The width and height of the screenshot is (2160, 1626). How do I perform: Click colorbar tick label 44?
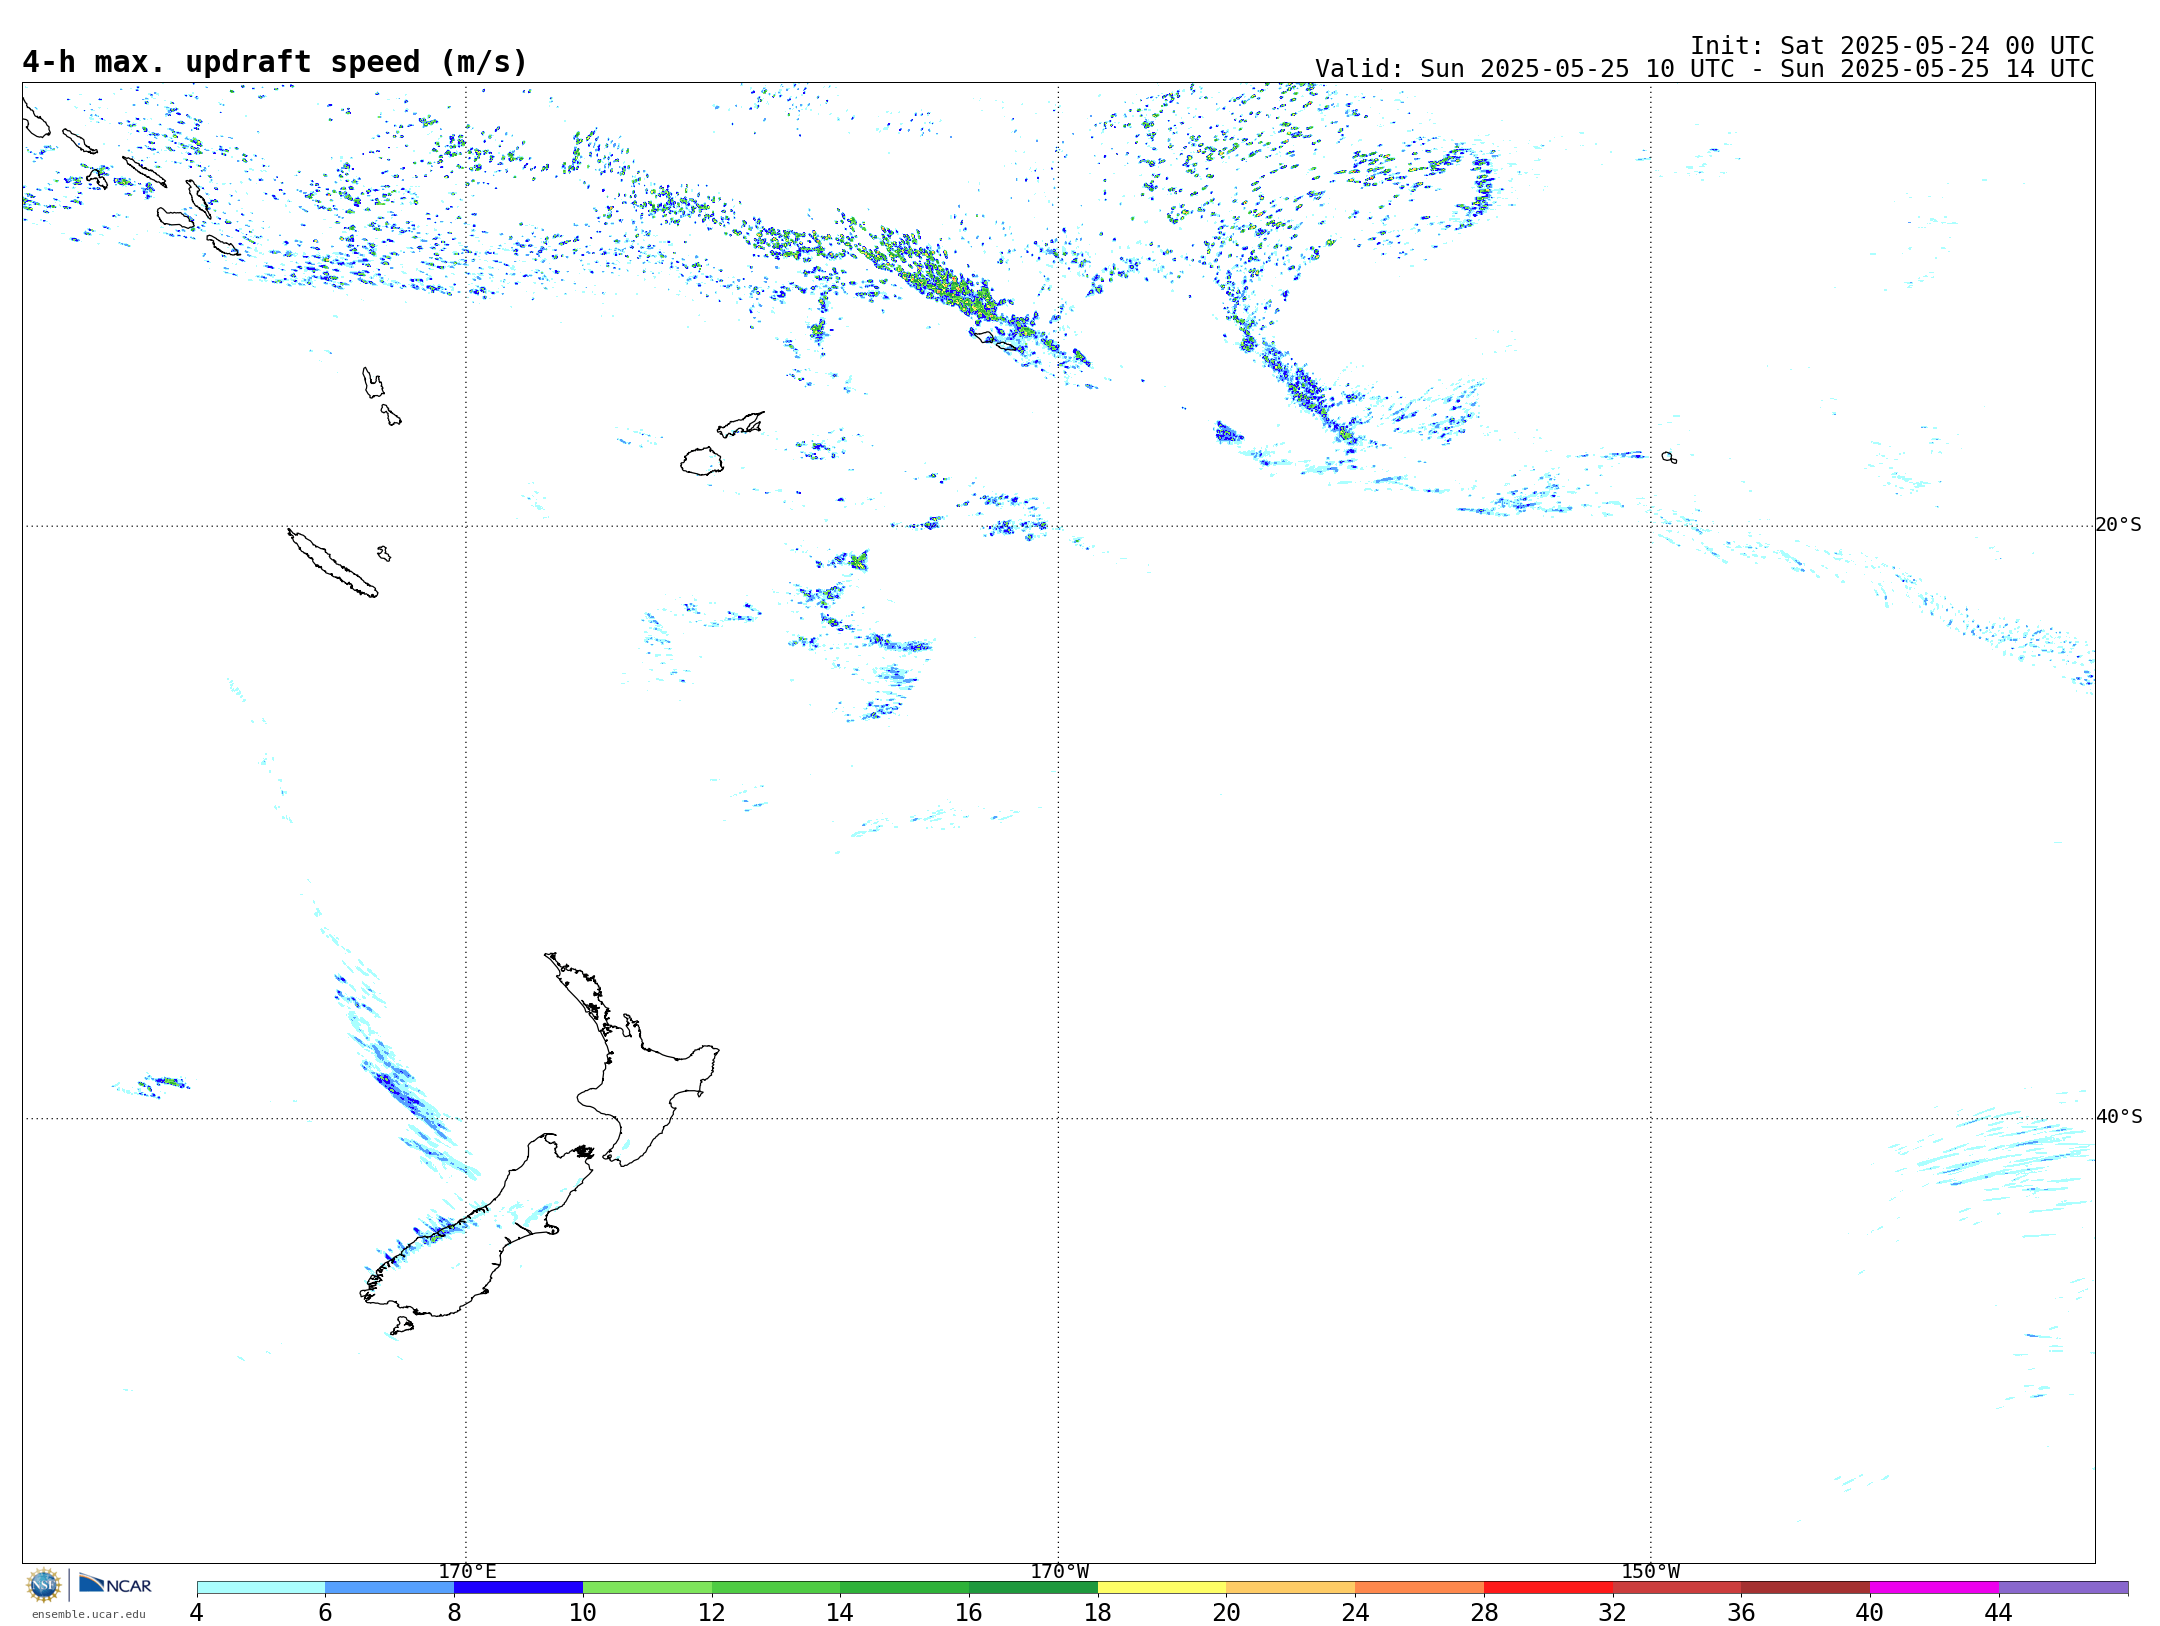point(1998,1612)
